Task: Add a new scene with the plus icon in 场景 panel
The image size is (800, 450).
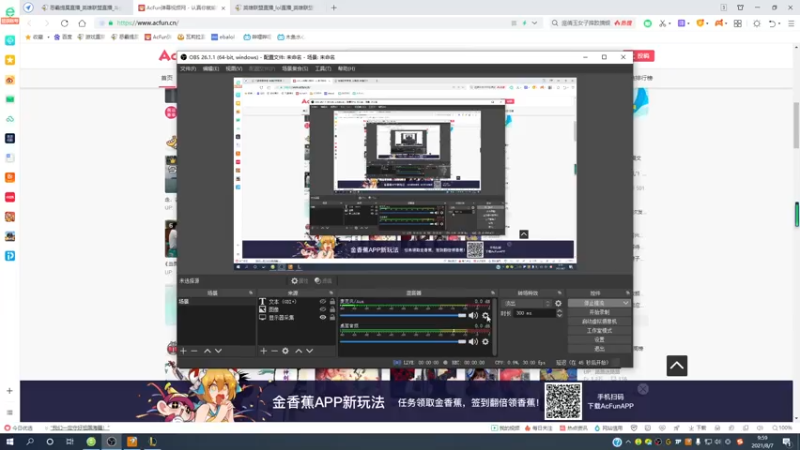Action: 184,351
